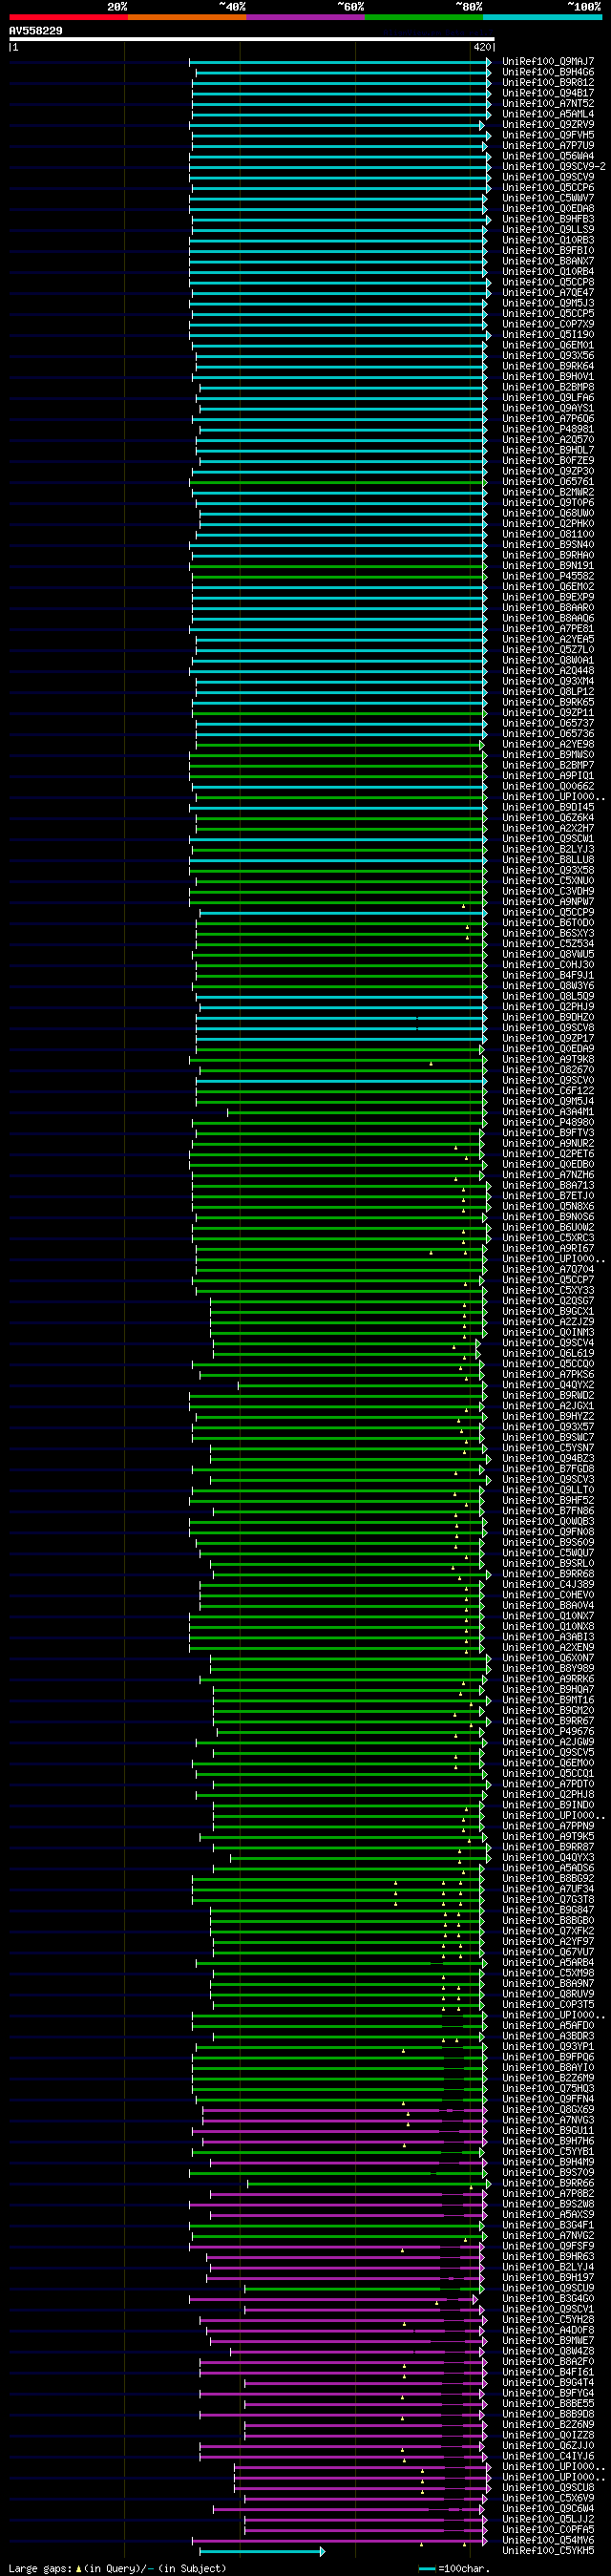This screenshot has height=2576, width=611.
Task: Click label UniRef100_C6F122
Action: 548,1090
